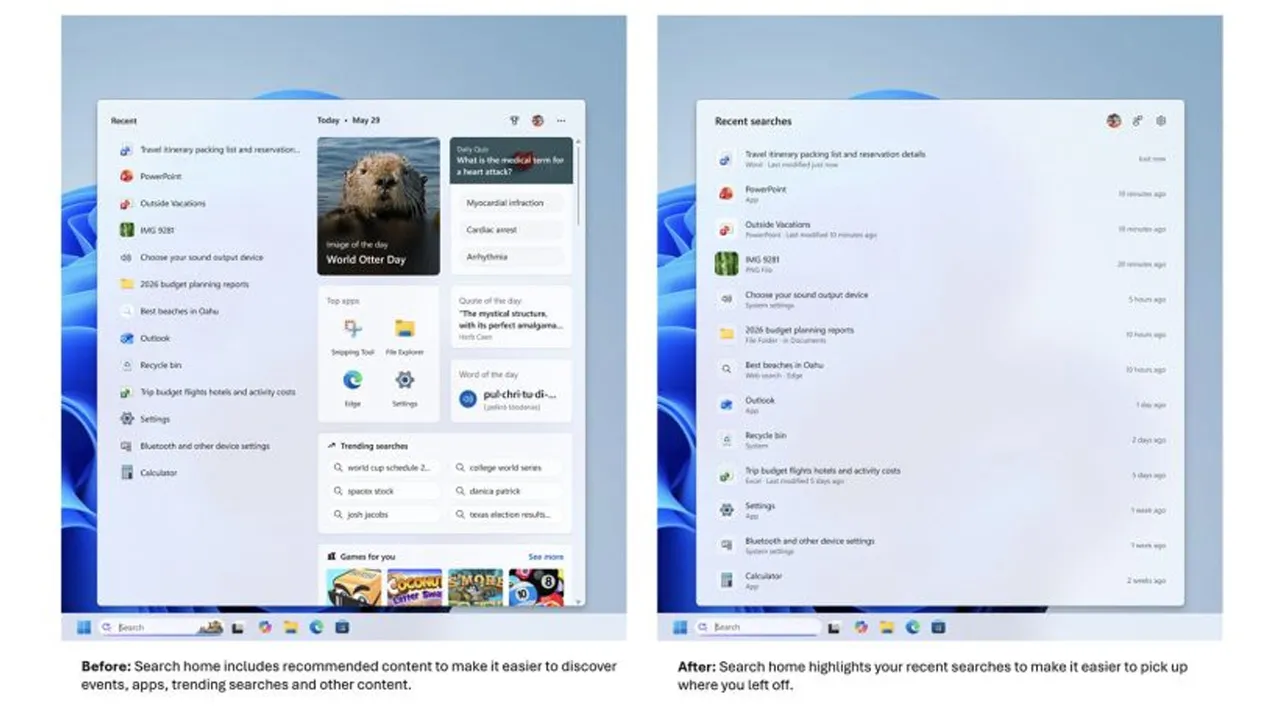The height and width of the screenshot is (720, 1280).
Task: Open Microsoft Store on After panel taskbar
Action: click(x=938, y=627)
